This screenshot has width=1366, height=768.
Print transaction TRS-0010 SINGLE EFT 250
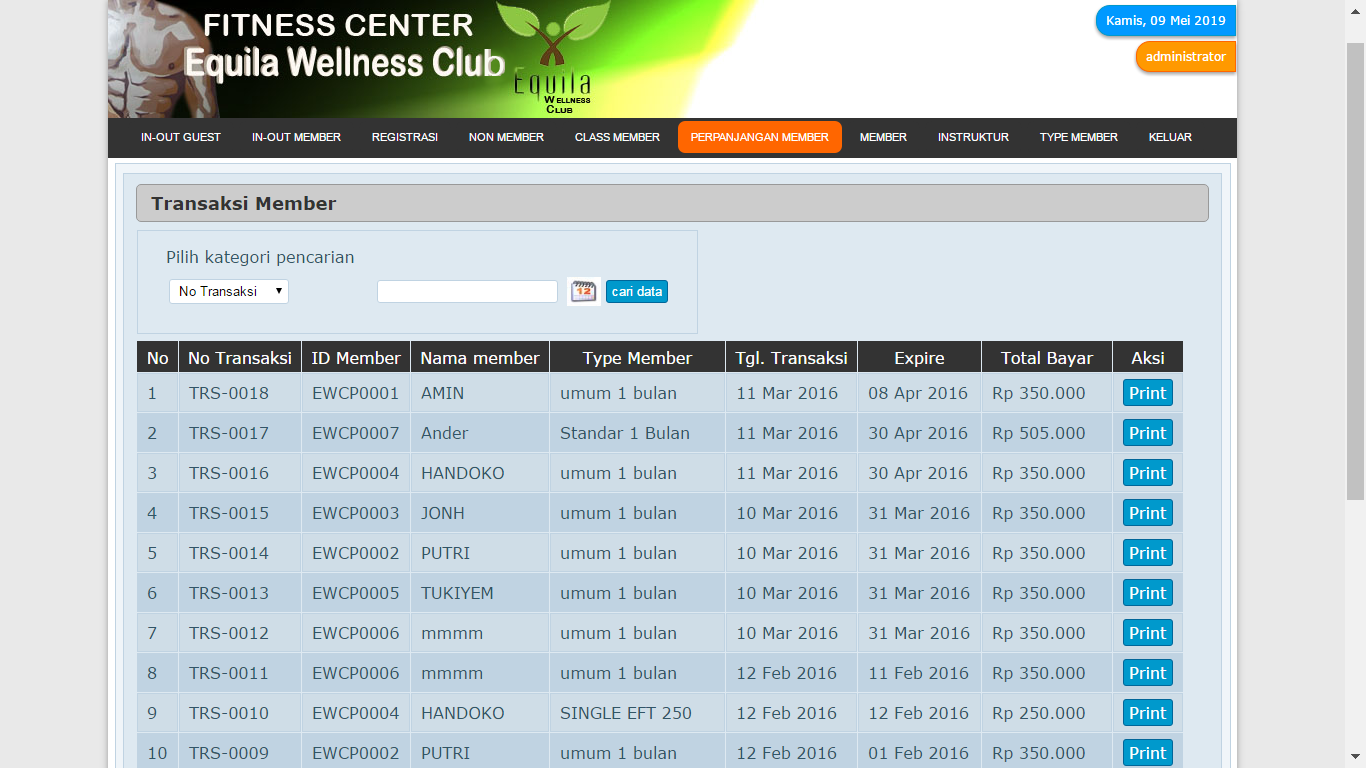point(1147,713)
